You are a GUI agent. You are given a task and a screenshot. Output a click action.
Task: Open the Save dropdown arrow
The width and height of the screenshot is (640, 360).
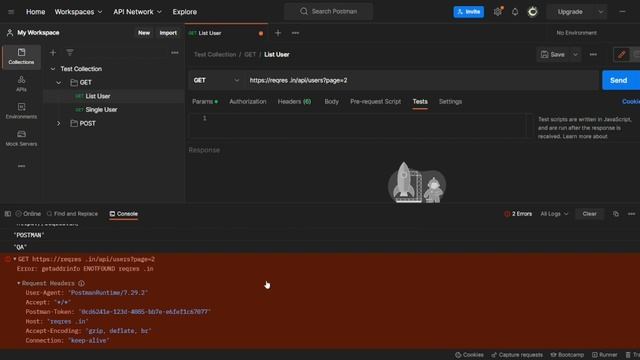(x=575, y=54)
